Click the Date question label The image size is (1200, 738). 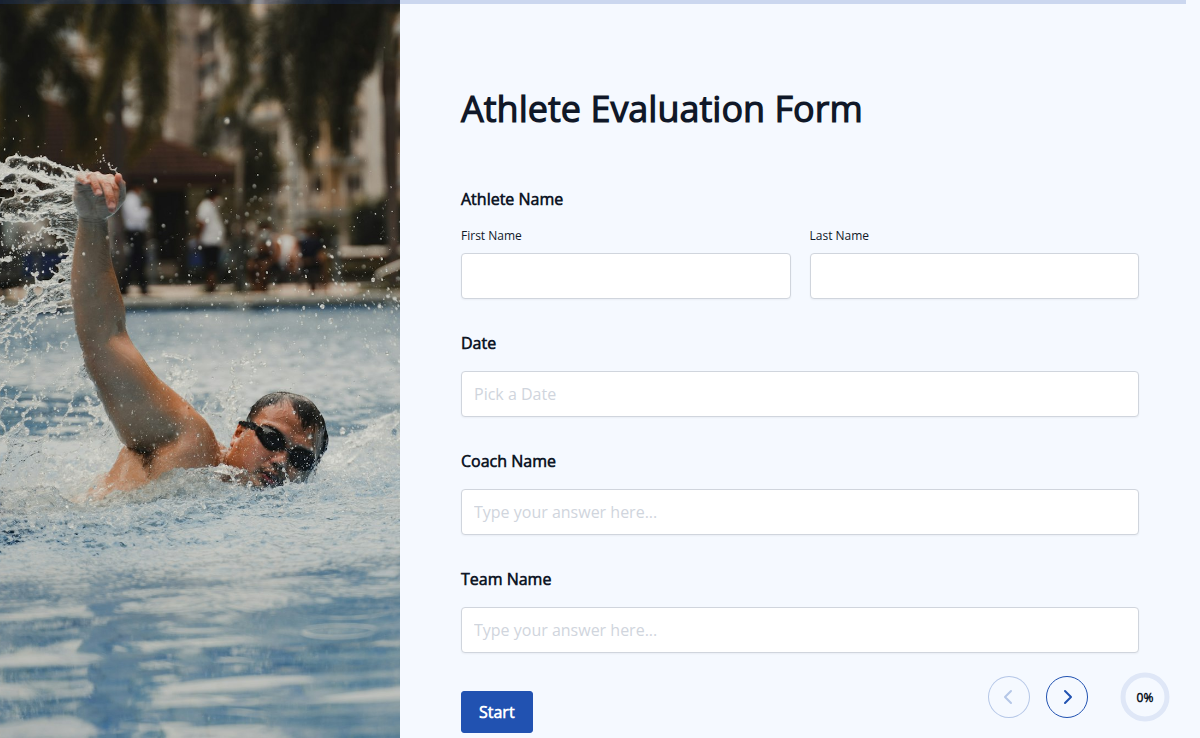point(478,343)
